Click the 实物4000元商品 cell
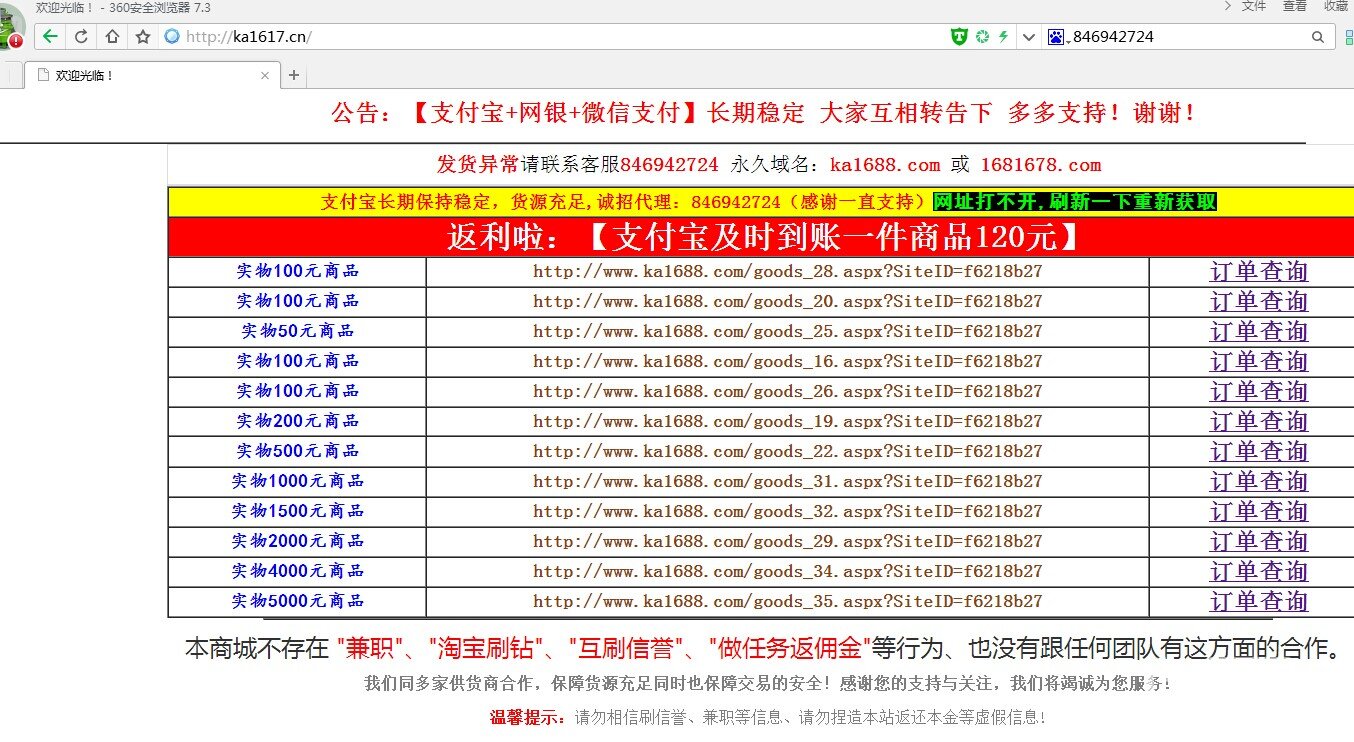 (298, 571)
